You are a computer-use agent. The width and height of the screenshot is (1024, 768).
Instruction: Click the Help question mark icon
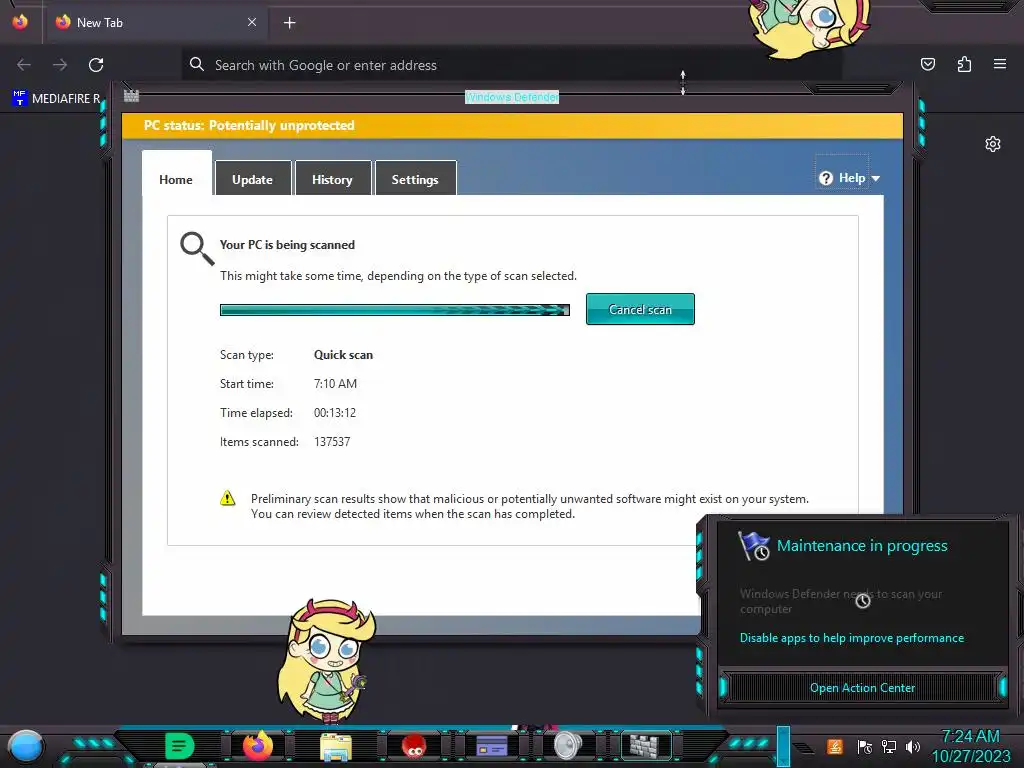(825, 178)
